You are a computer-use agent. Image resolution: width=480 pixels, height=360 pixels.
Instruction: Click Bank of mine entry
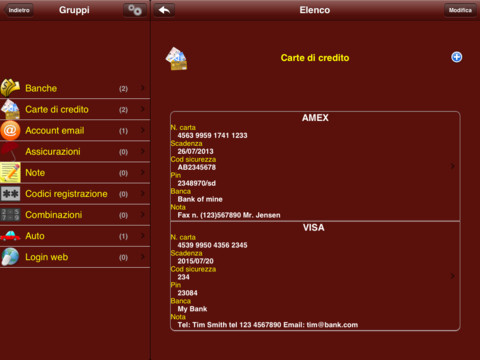coord(200,199)
